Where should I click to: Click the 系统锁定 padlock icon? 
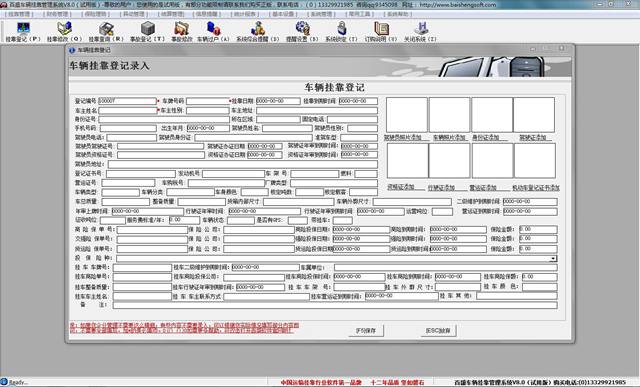(x=341, y=31)
